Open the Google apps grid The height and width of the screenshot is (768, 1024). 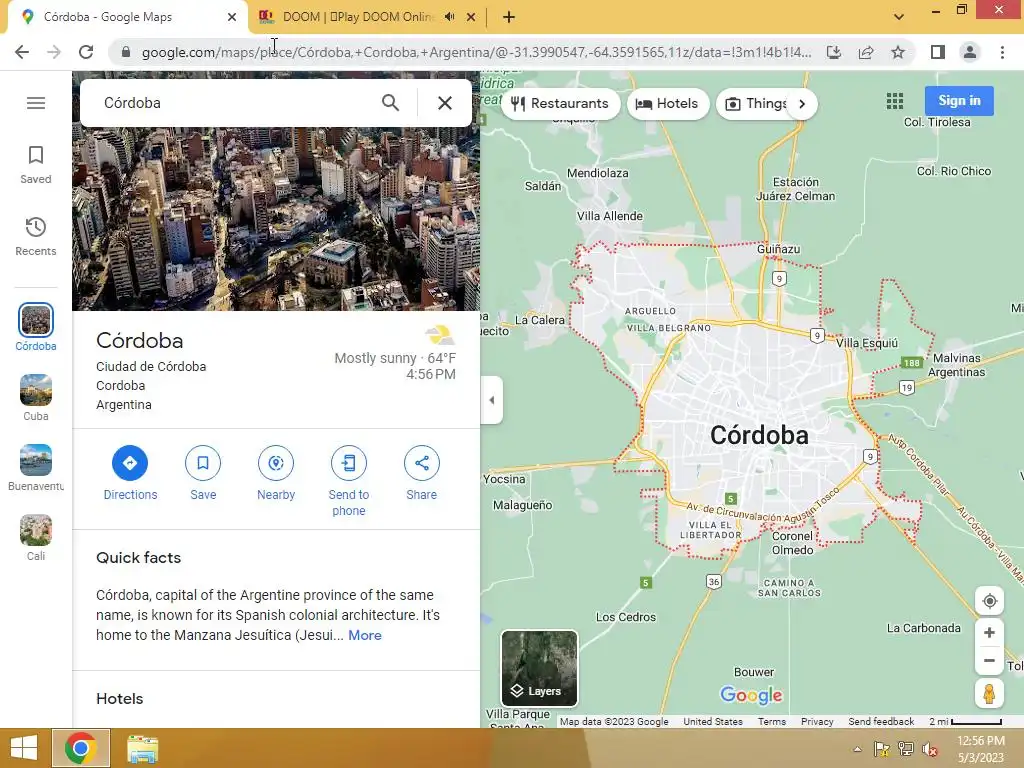pos(895,101)
